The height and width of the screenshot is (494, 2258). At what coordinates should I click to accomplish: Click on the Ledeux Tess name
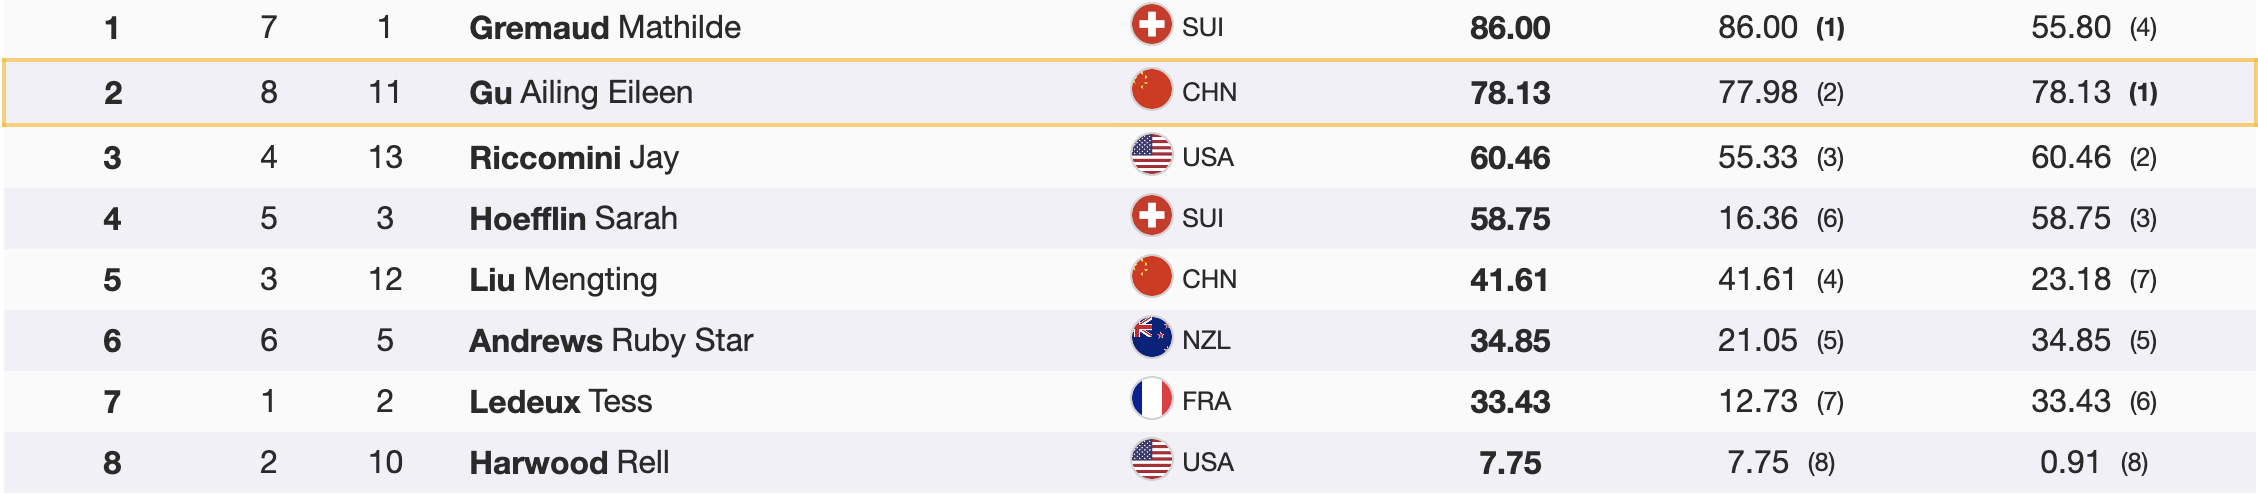click(x=560, y=401)
